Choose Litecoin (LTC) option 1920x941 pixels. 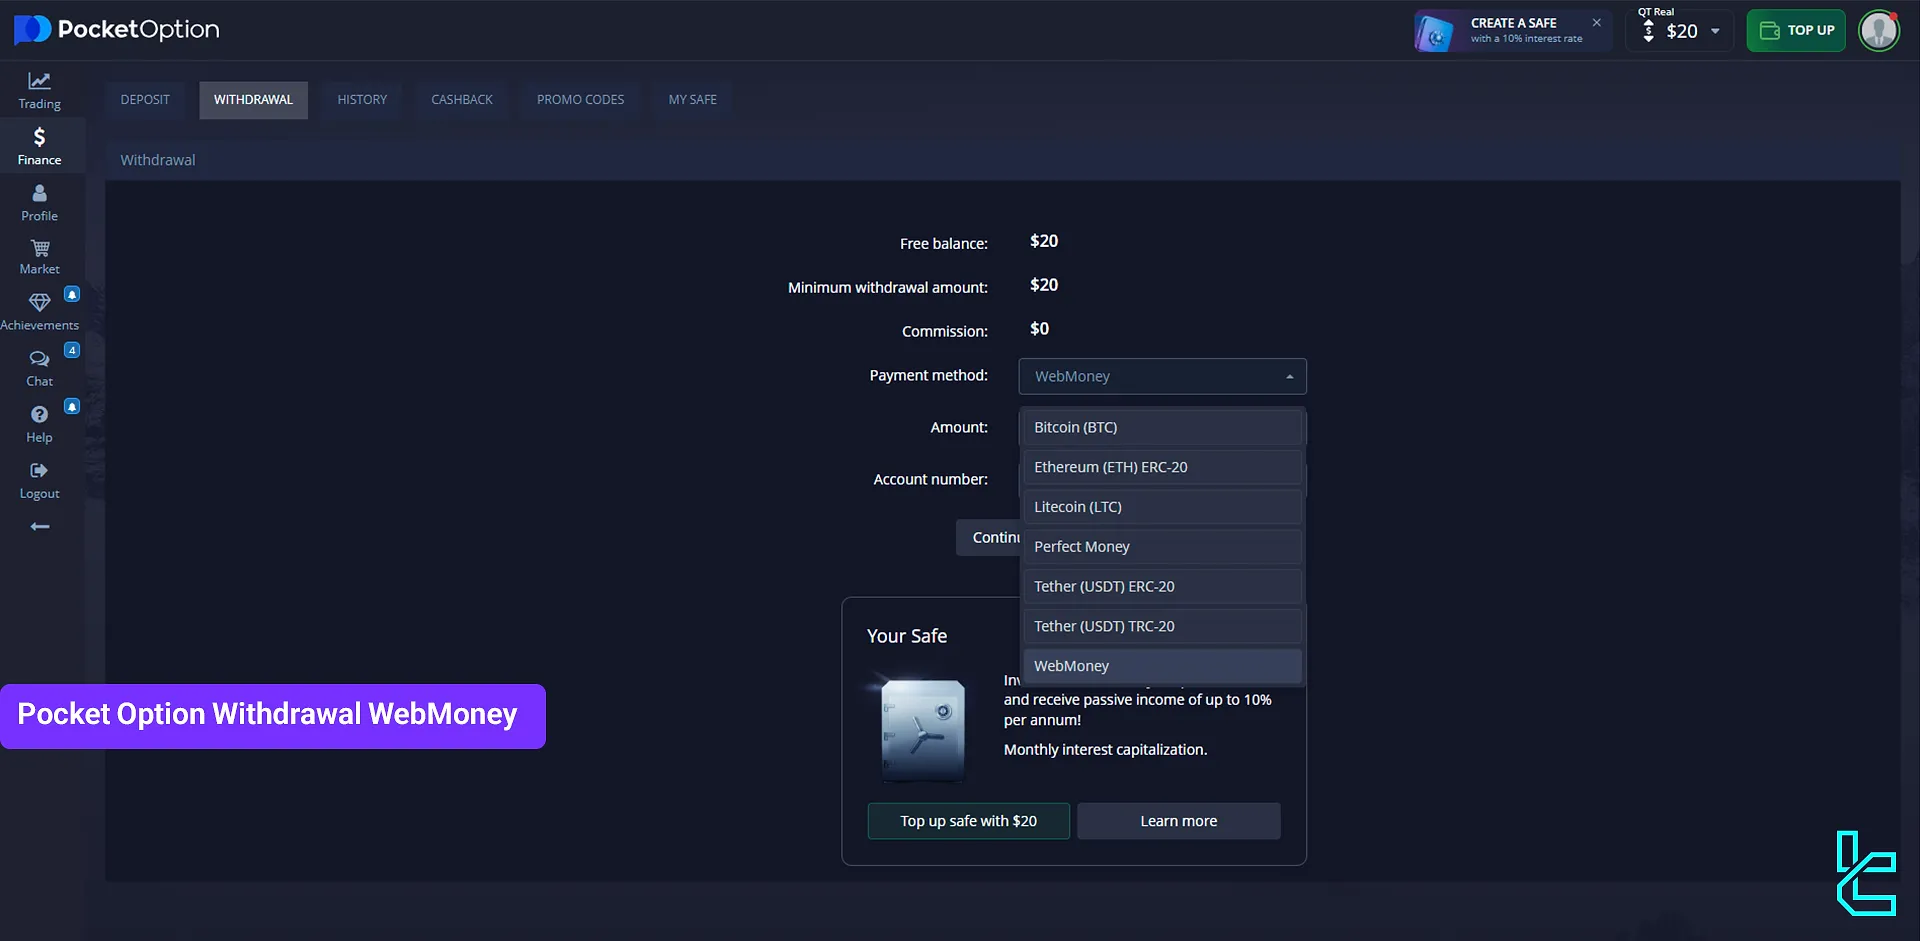point(1162,507)
